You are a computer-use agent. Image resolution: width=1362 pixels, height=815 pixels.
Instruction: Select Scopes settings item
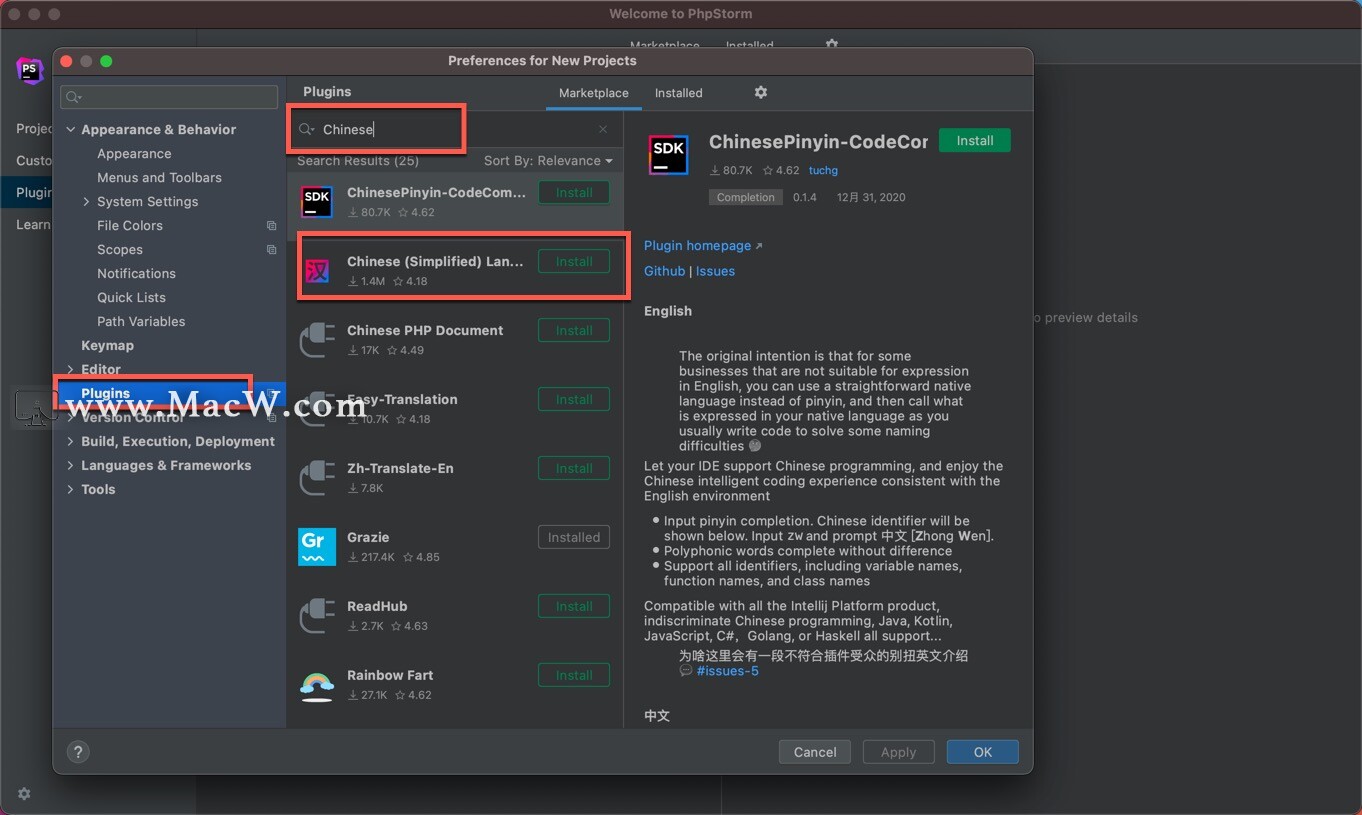[x=120, y=250]
